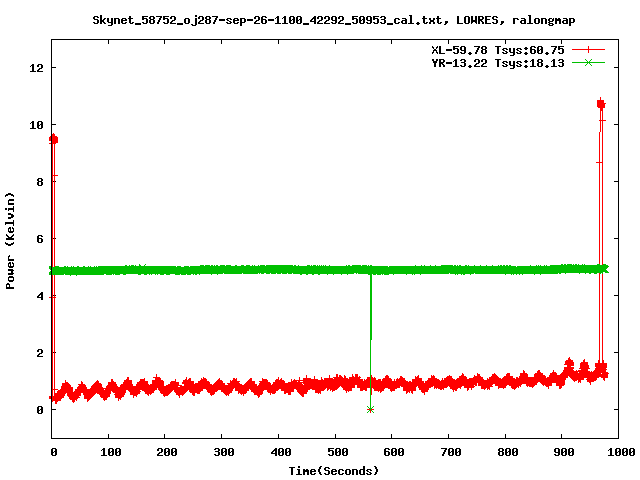Image resolution: width=640 pixels, height=480 pixels.
Task: Click the x-axis tick label 700
Action: (x=451, y=452)
